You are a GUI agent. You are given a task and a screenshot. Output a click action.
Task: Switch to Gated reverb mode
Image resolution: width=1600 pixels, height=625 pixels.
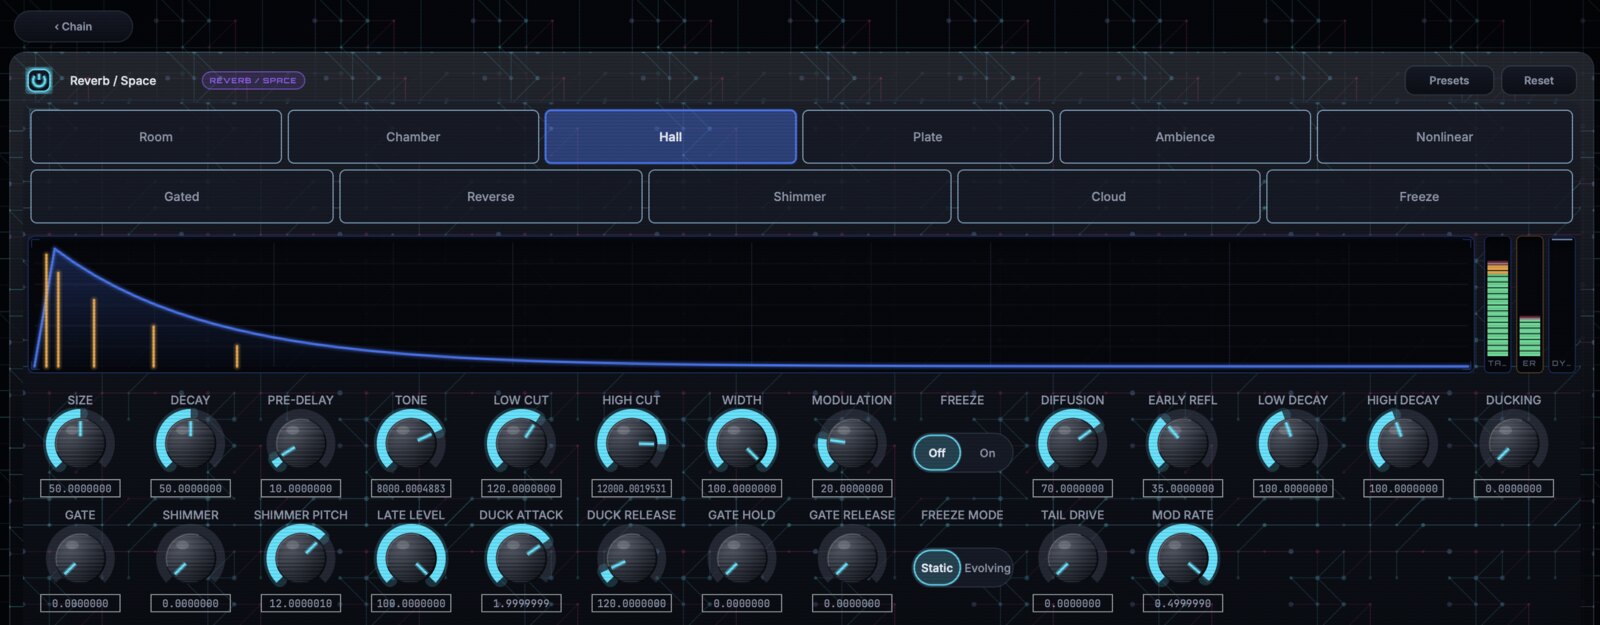[182, 197]
